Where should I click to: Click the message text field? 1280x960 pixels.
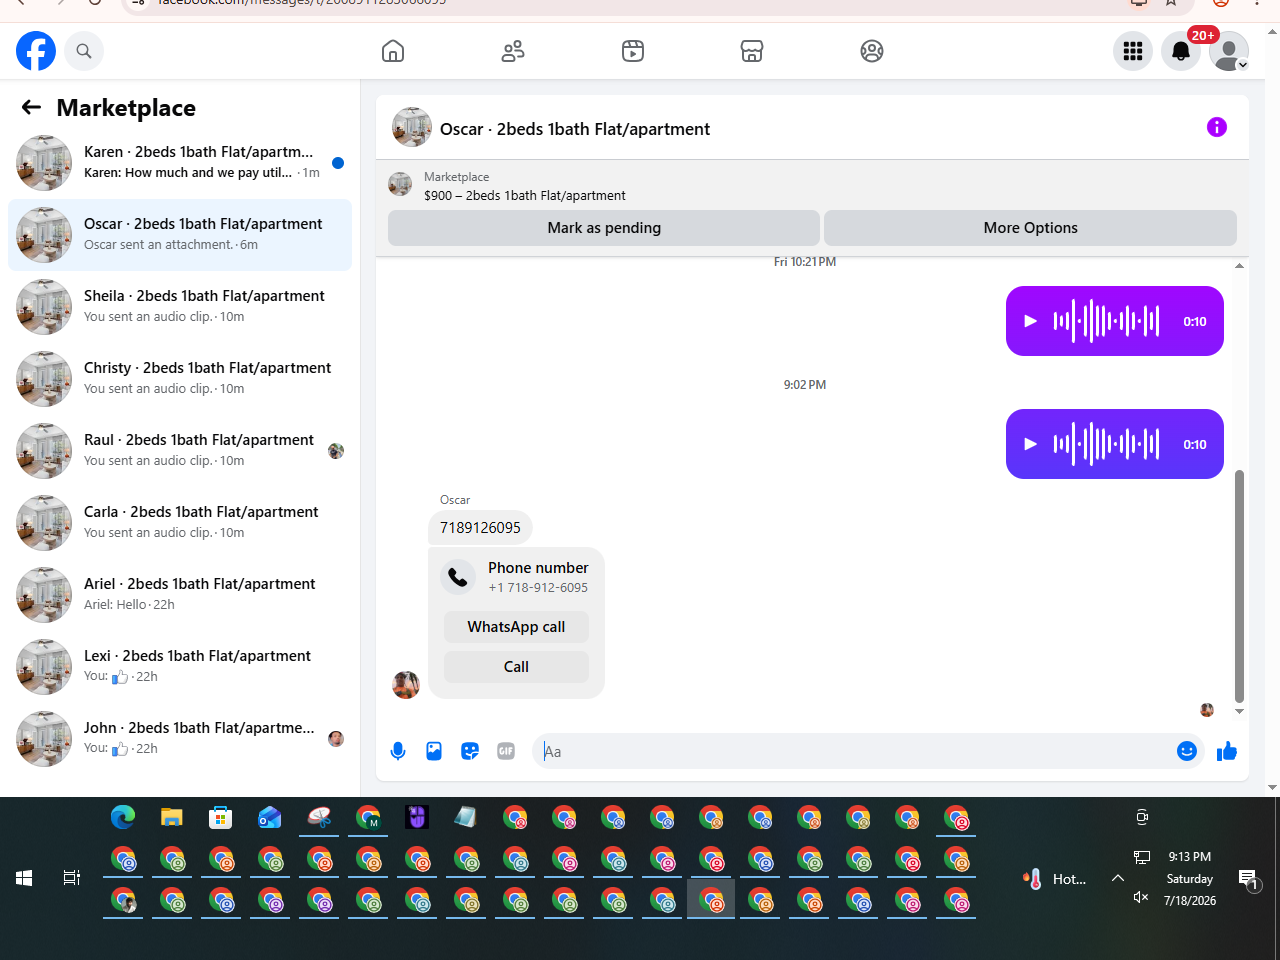tap(855, 751)
